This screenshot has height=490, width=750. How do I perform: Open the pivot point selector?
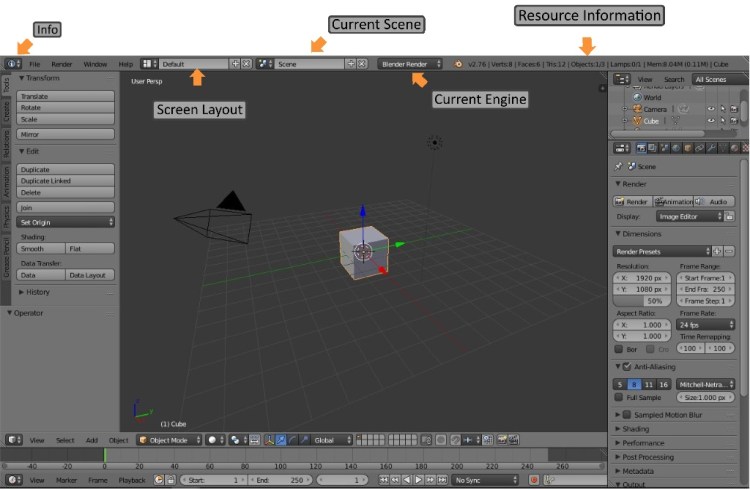tap(238, 440)
